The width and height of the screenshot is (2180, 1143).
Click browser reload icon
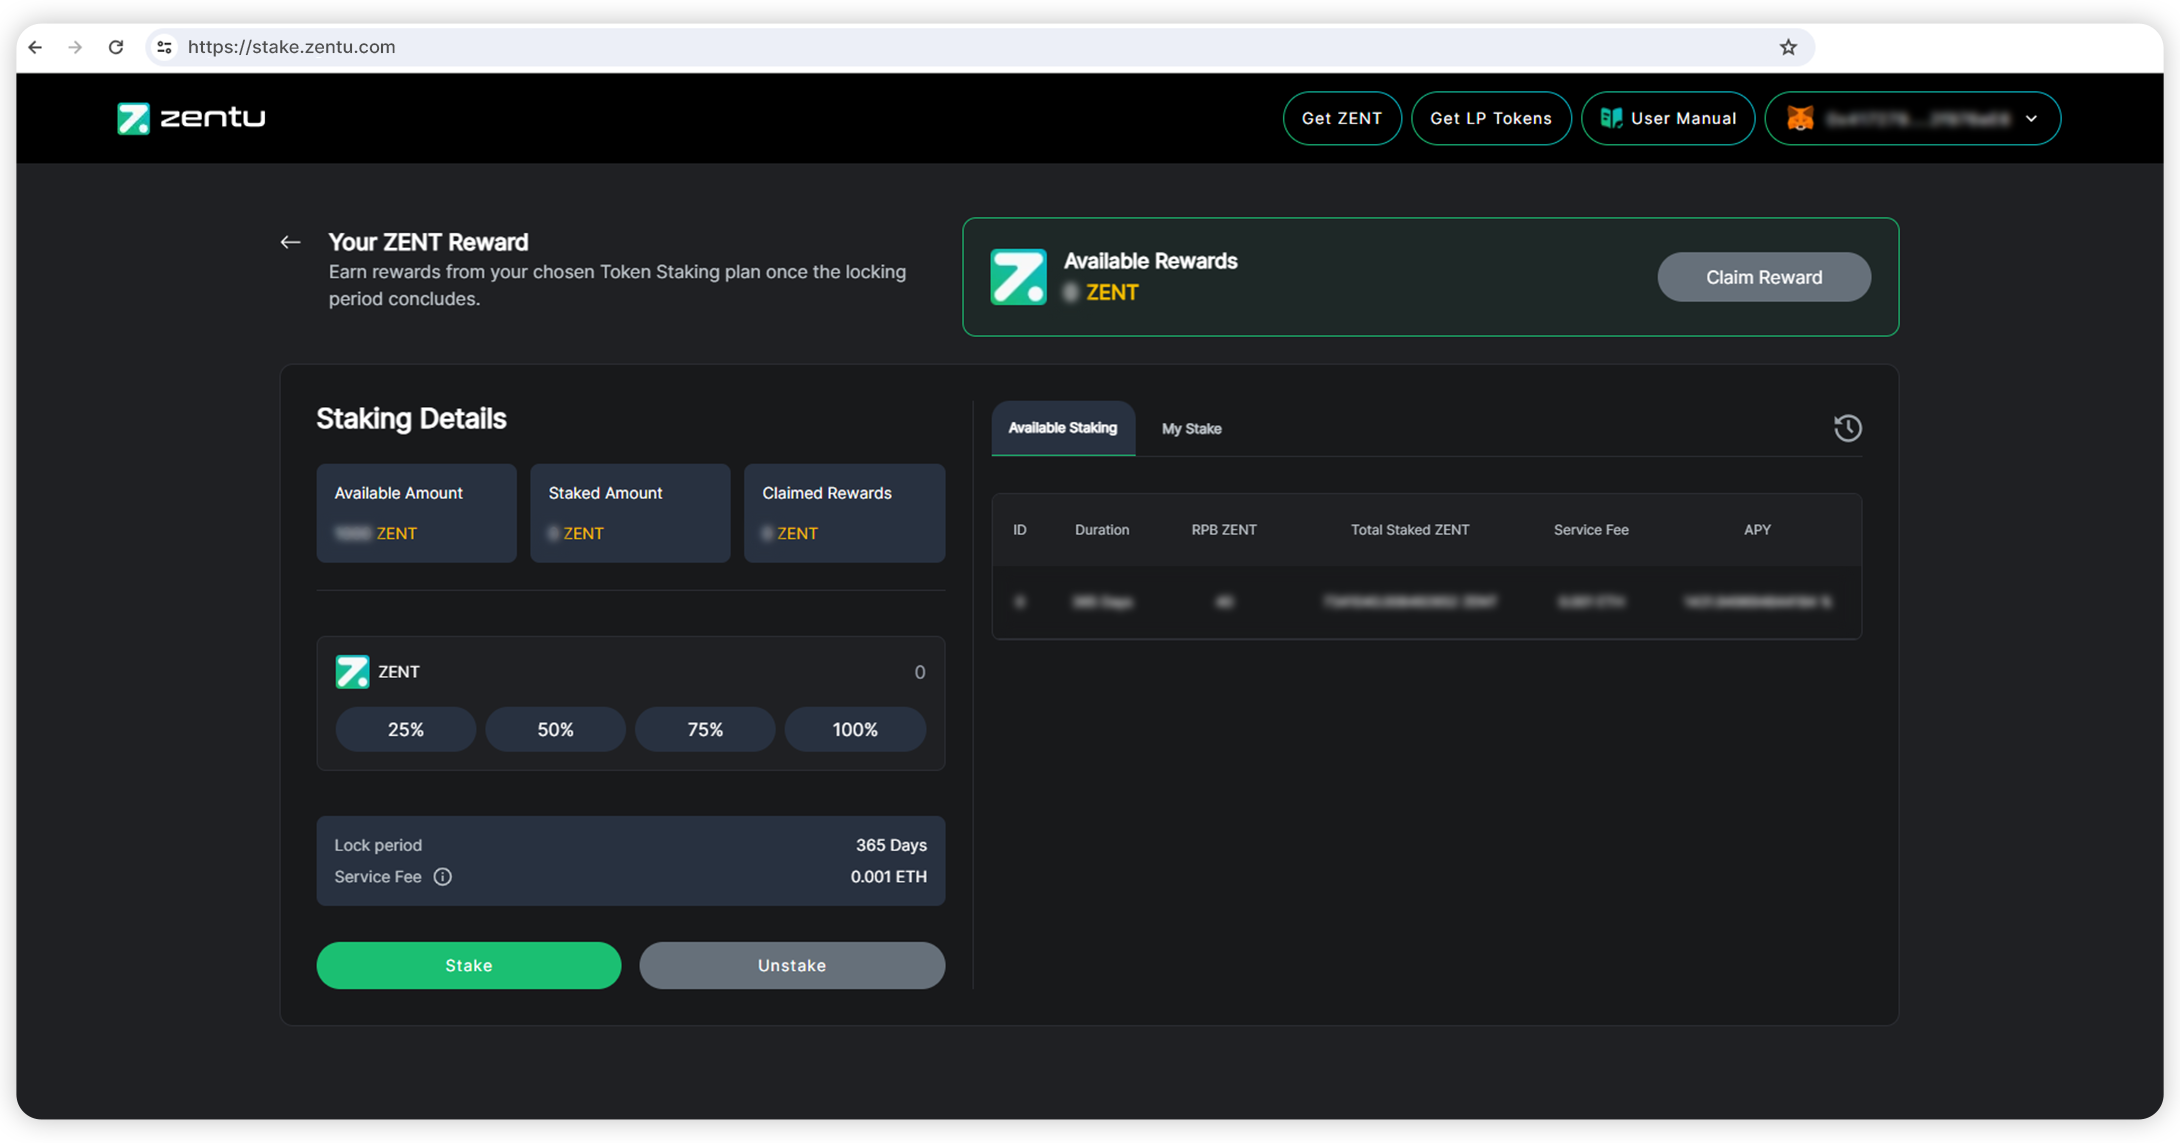point(116,47)
